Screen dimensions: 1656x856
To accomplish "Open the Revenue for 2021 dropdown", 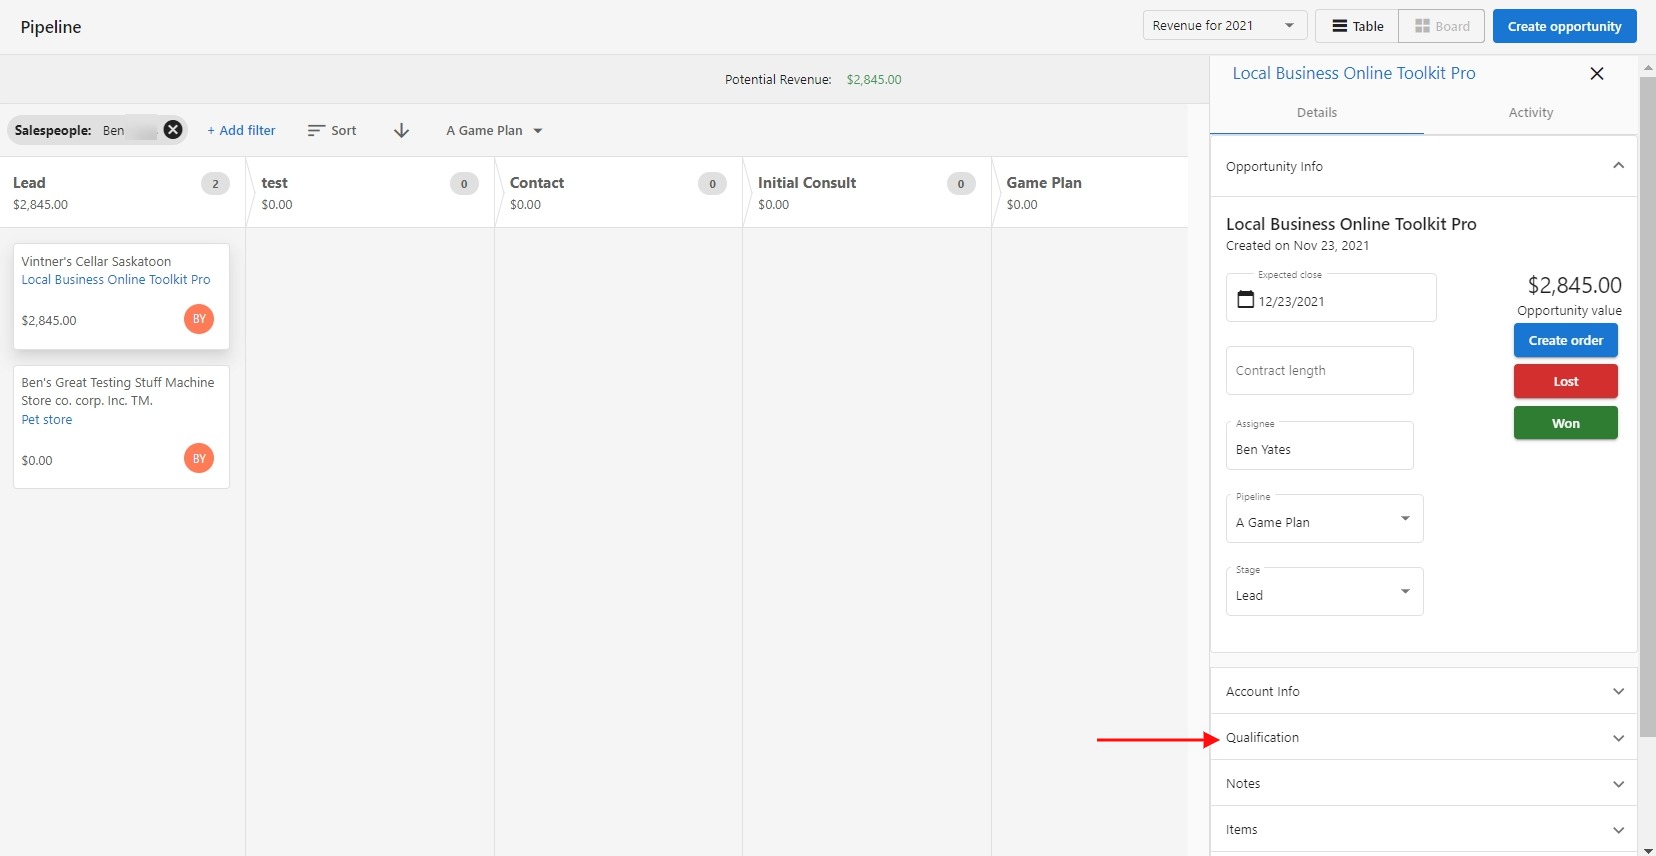I will (x=1225, y=26).
